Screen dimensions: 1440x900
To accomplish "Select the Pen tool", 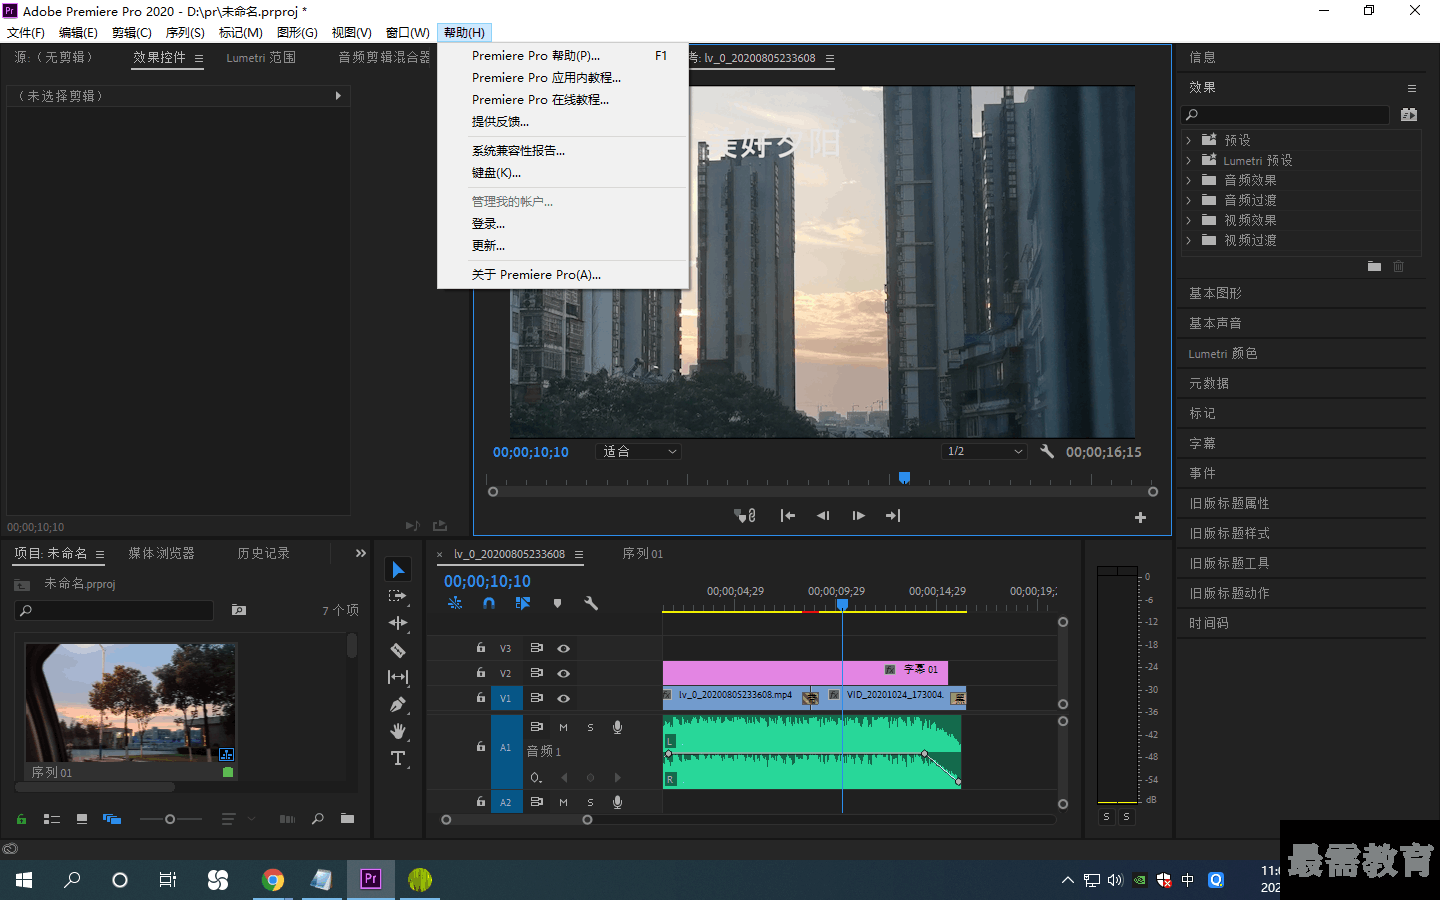I will click(x=398, y=704).
